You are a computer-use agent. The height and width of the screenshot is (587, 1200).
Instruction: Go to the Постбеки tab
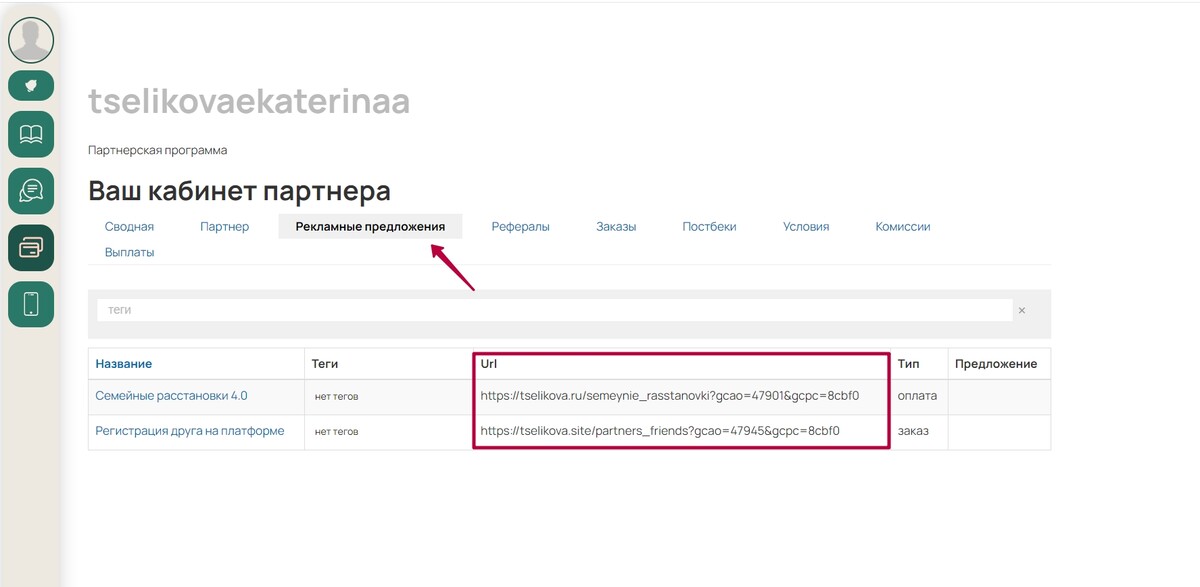click(x=709, y=227)
